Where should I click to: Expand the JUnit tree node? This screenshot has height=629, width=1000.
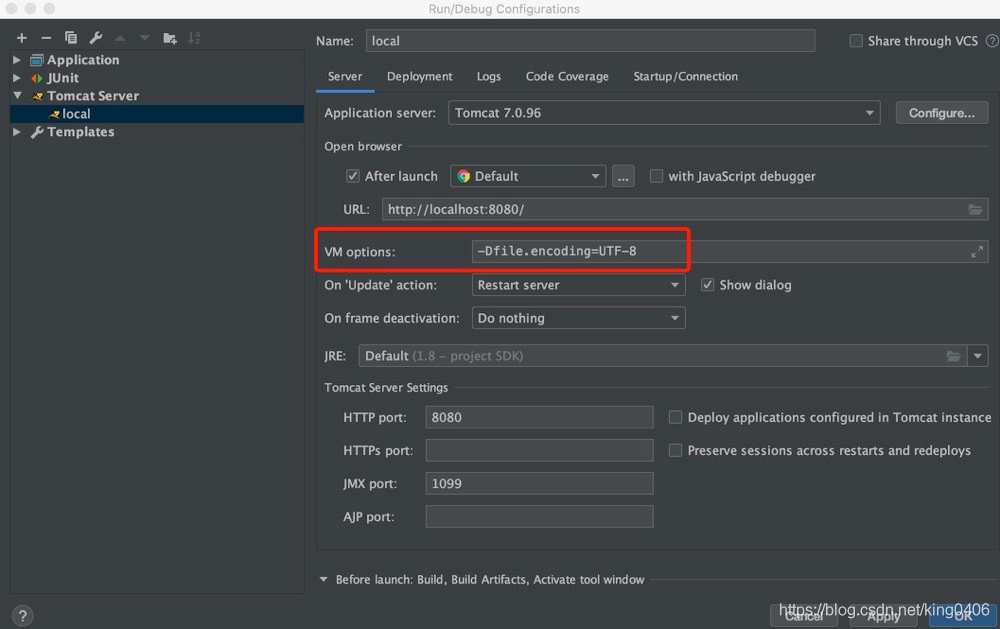(17, 78)
